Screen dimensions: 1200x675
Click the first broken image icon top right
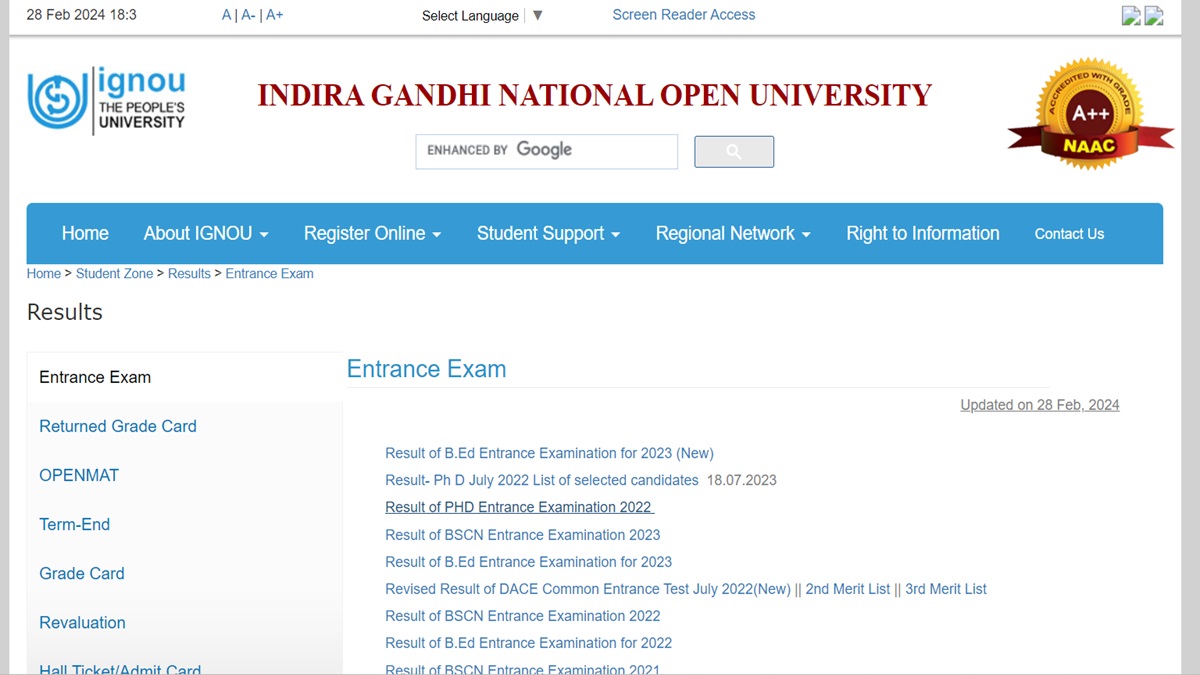pos(1130,15)
